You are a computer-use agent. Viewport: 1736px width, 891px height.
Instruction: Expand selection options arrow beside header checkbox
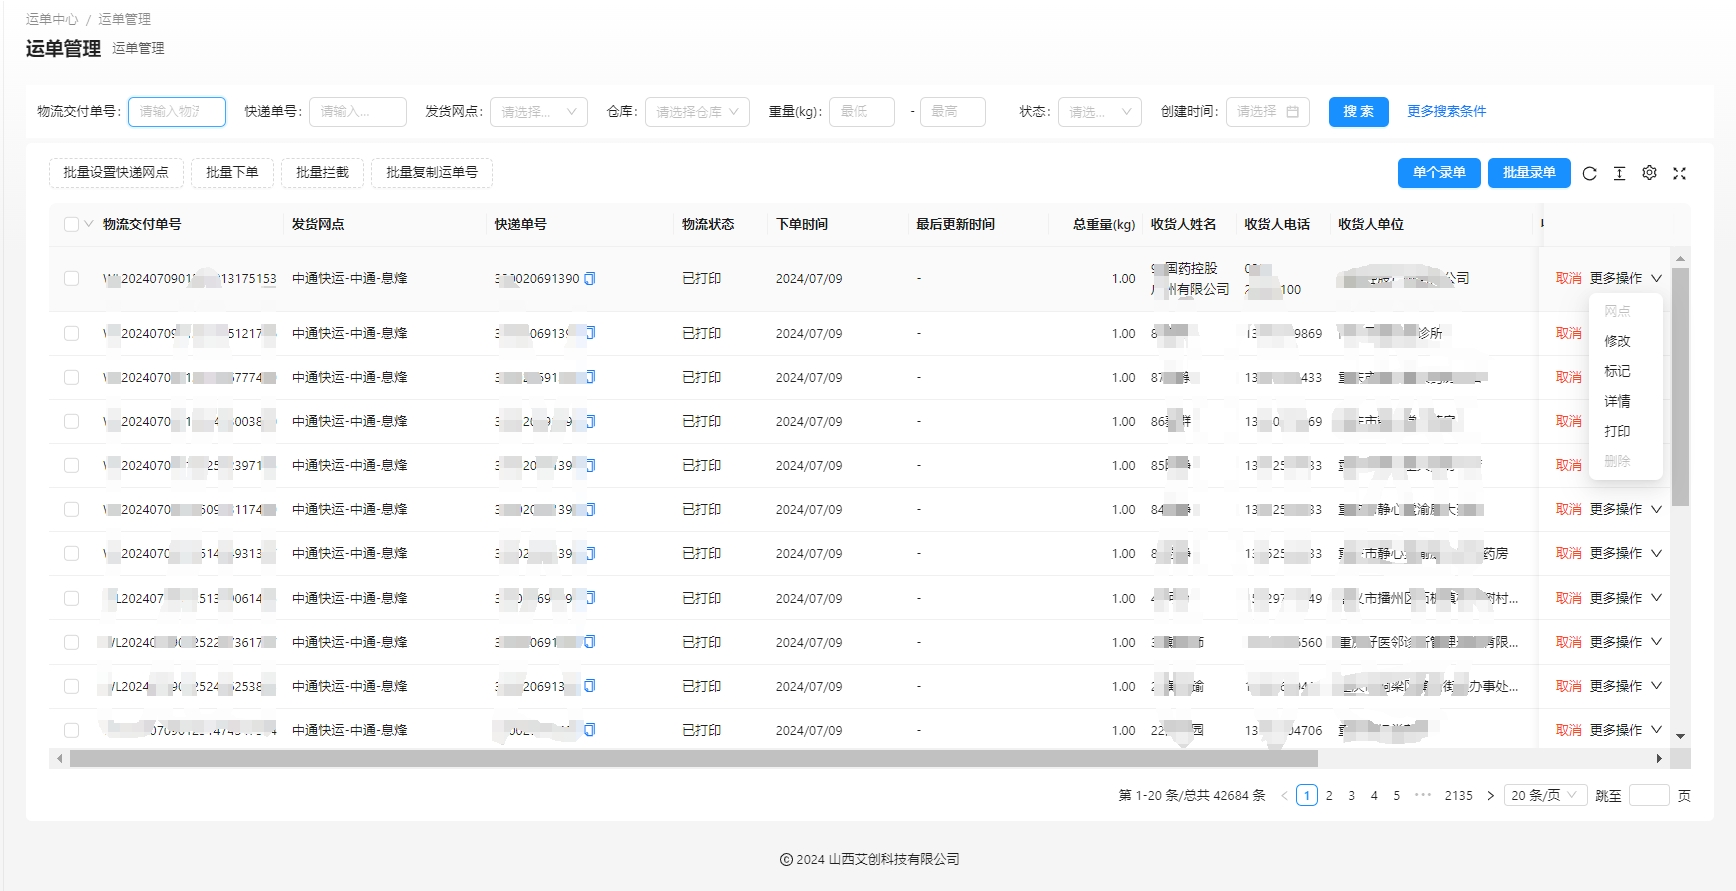pyautogui.click(x=88, y=224)
